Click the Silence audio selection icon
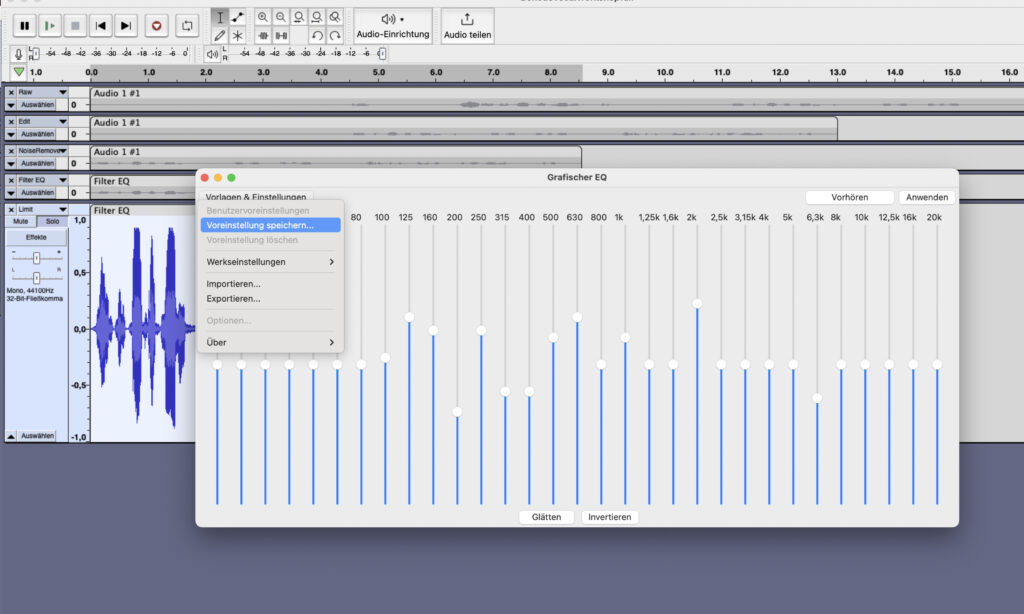This screenshot has height=614, width=1024. pos(281,35)
